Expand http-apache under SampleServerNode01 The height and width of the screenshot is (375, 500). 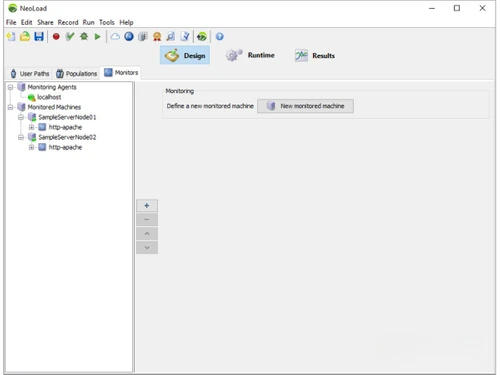pos(31,127)
